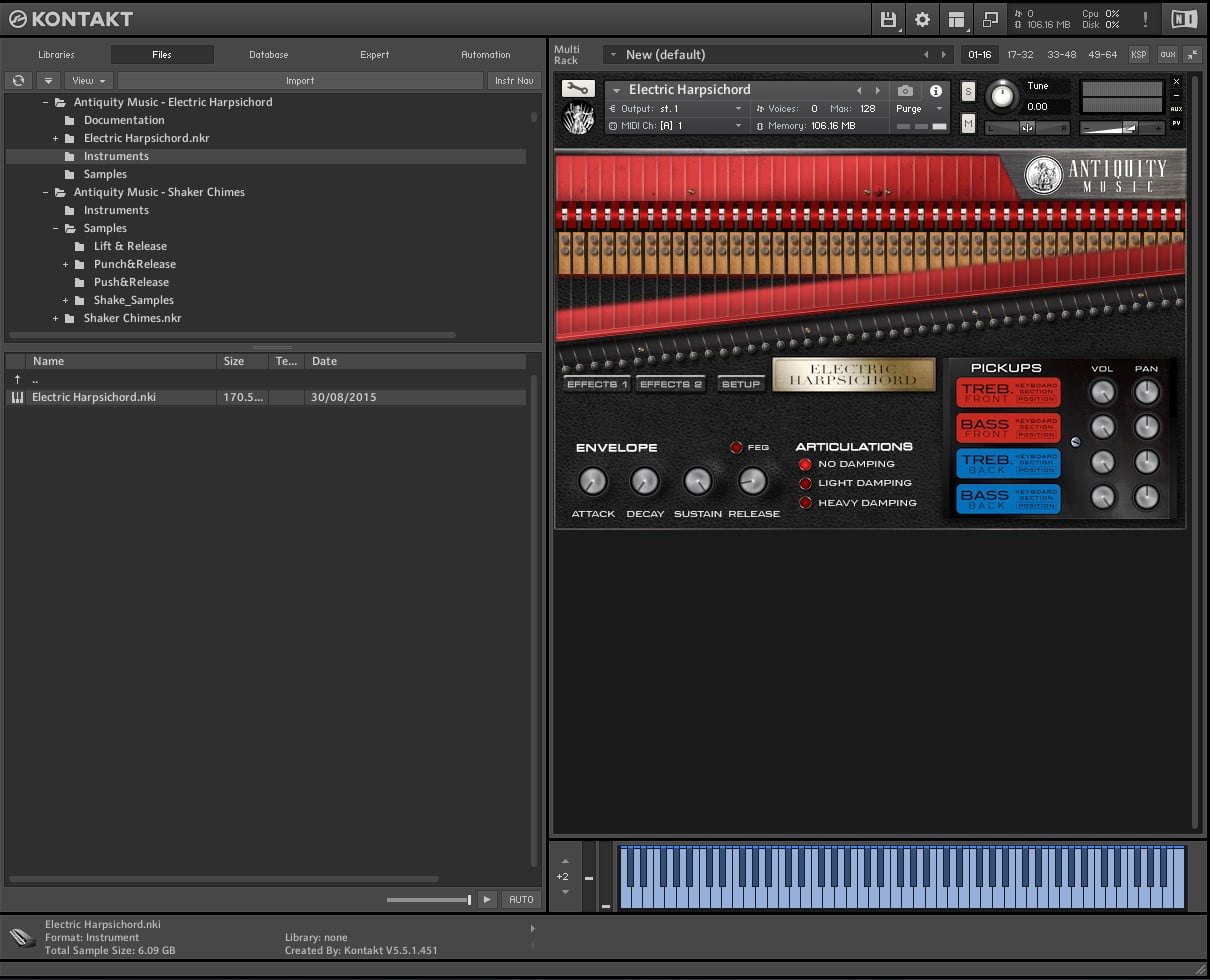Select the LIGHT DAMPING articulation
The width and height of the screenshot is (1210, 980).
tap(805, 482)
